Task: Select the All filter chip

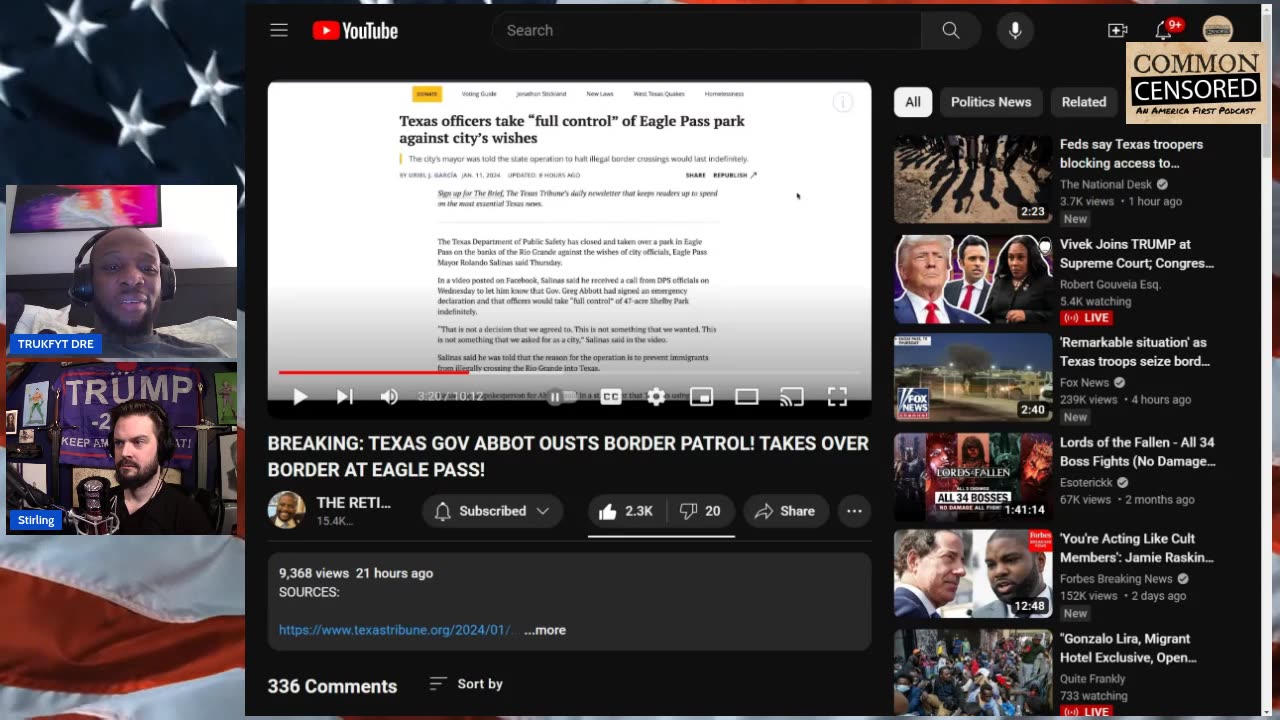Action: [x=913, y=102]
